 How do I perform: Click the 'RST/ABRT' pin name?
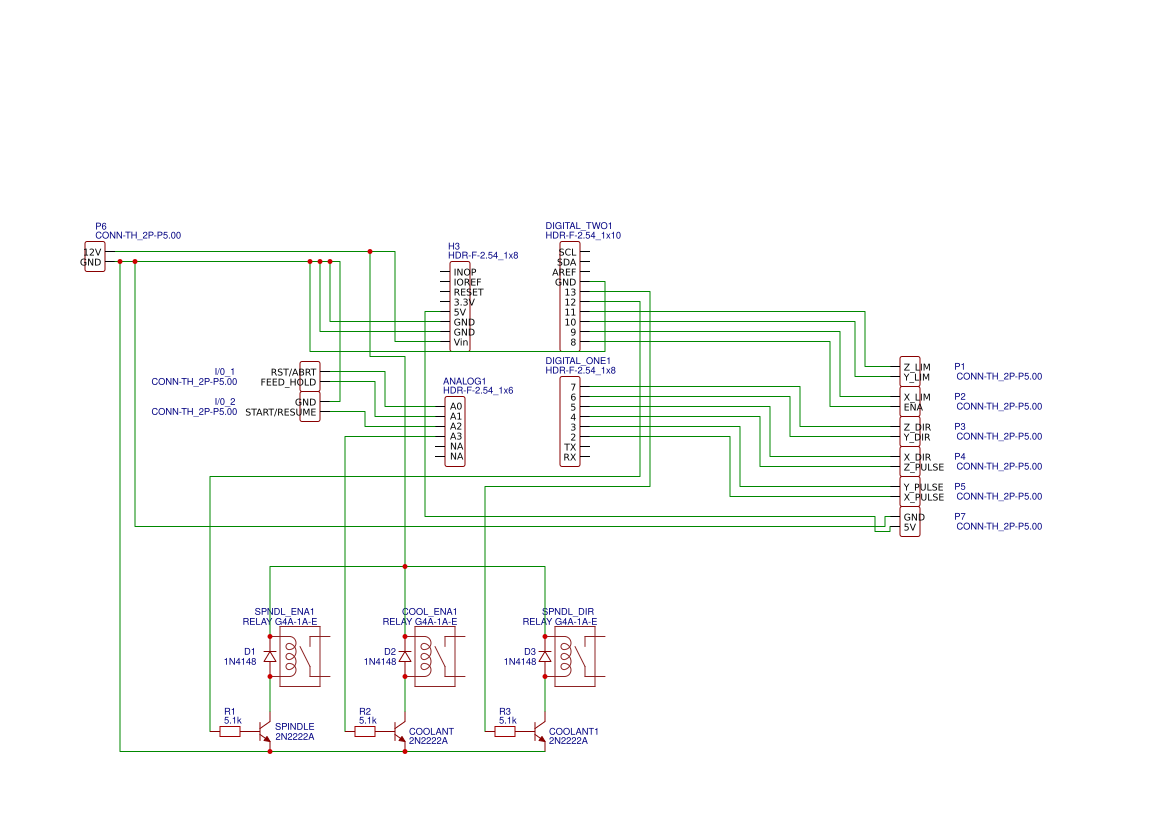(x=293, y=372)
